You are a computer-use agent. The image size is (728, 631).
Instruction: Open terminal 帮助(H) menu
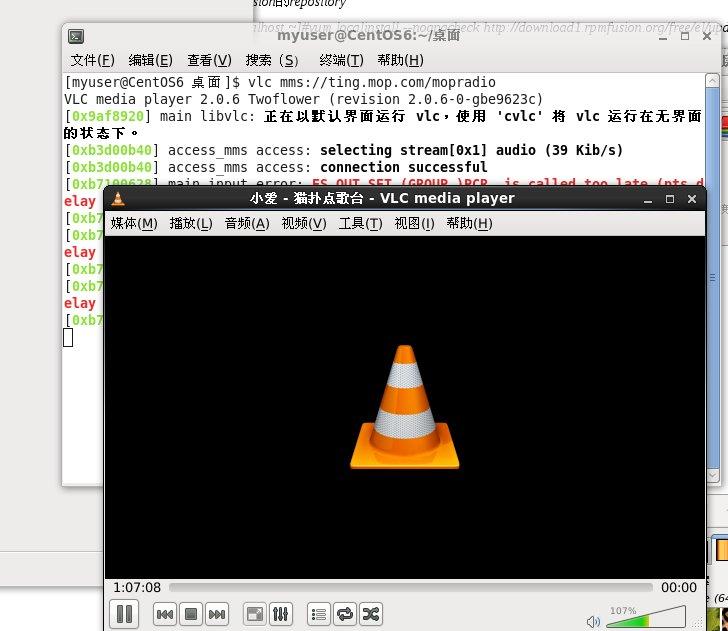(x=400, y=60)
